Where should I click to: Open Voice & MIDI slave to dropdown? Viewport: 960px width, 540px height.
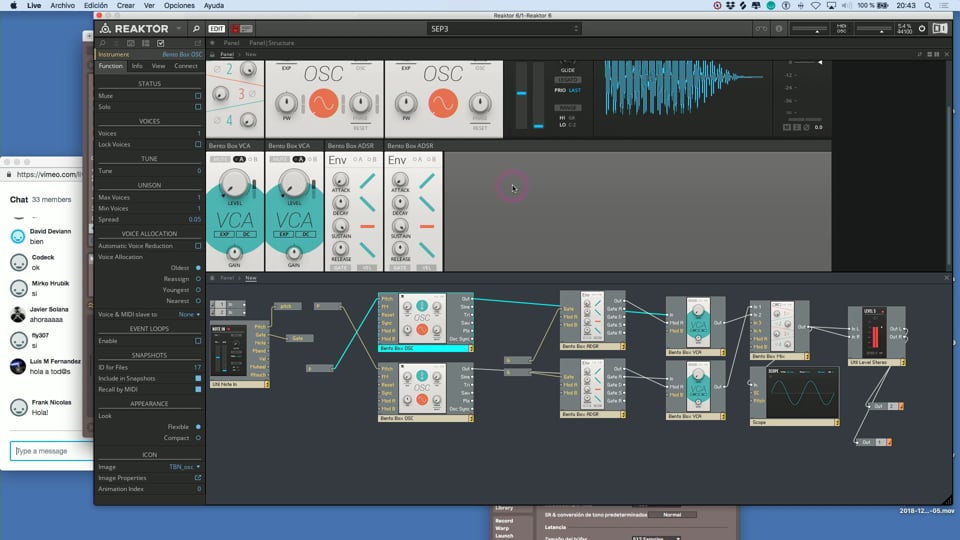[x=189, y=315]
